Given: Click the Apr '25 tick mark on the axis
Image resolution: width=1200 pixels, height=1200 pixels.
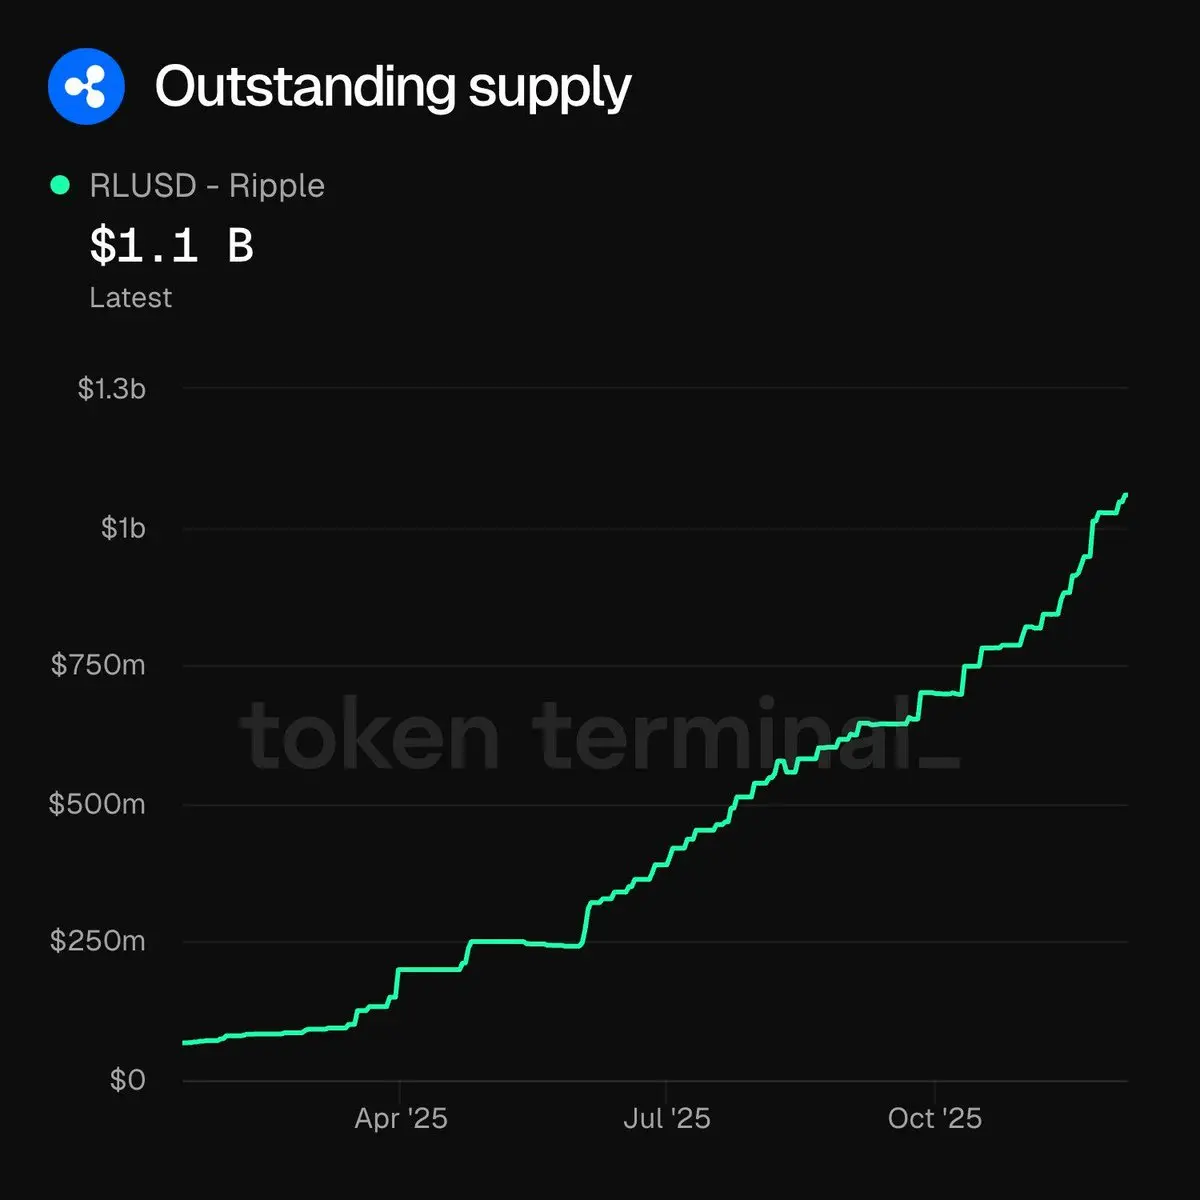Looking at the screenshot, I should tap(400, 1088).
